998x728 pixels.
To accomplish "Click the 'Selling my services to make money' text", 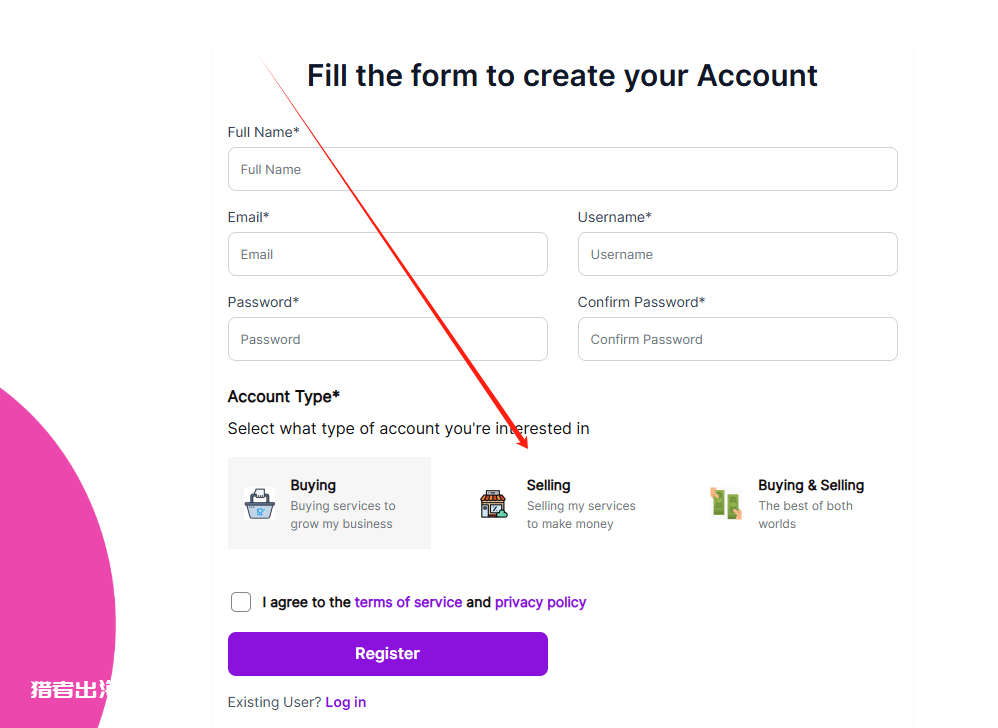I will [581, 515].
